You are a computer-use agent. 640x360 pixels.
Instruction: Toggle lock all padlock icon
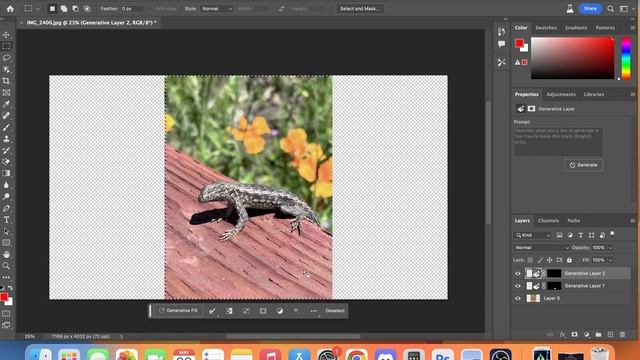point(569,260)
